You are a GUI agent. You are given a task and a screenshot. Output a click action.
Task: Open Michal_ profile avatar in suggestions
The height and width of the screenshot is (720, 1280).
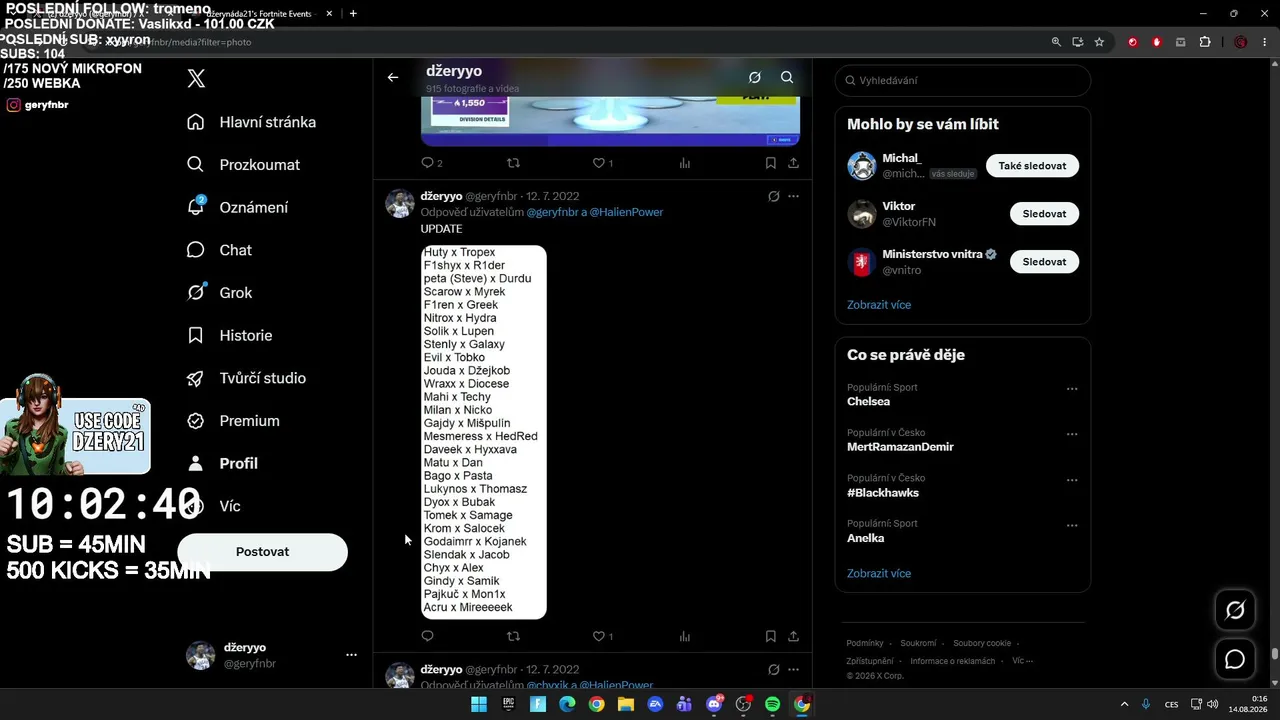(862, 166)
